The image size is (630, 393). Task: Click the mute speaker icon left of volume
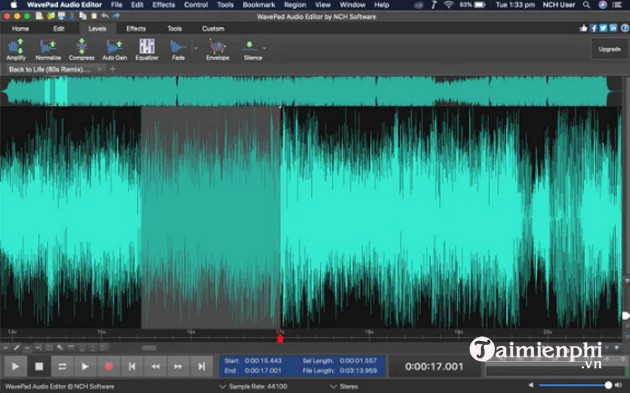coord(531,385)
